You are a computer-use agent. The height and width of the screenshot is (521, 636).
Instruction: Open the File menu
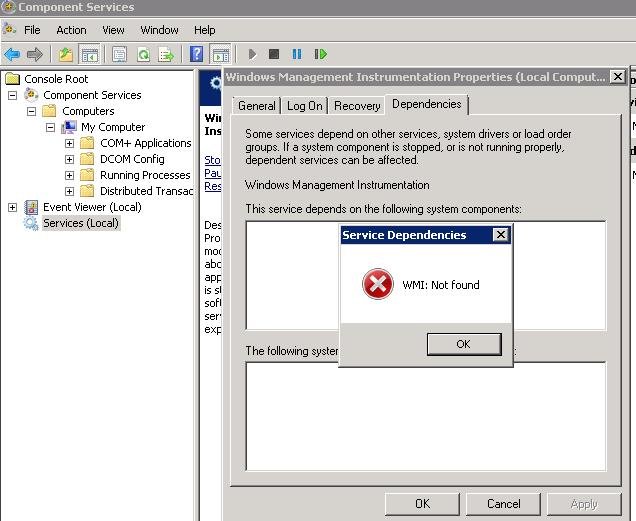[x=32, y=30]
